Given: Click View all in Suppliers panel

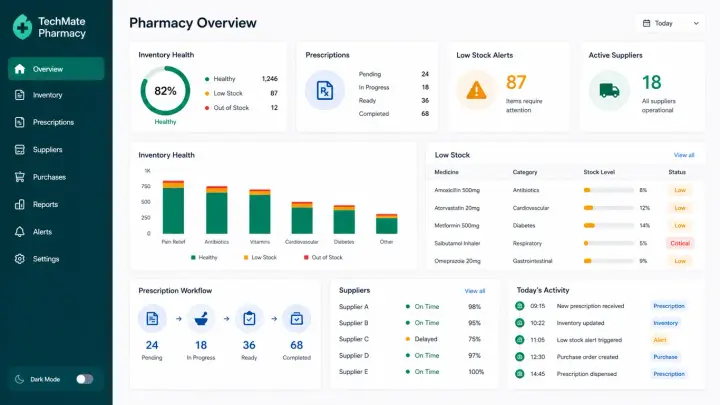Looking at the screenshot, I should point(474,291).
